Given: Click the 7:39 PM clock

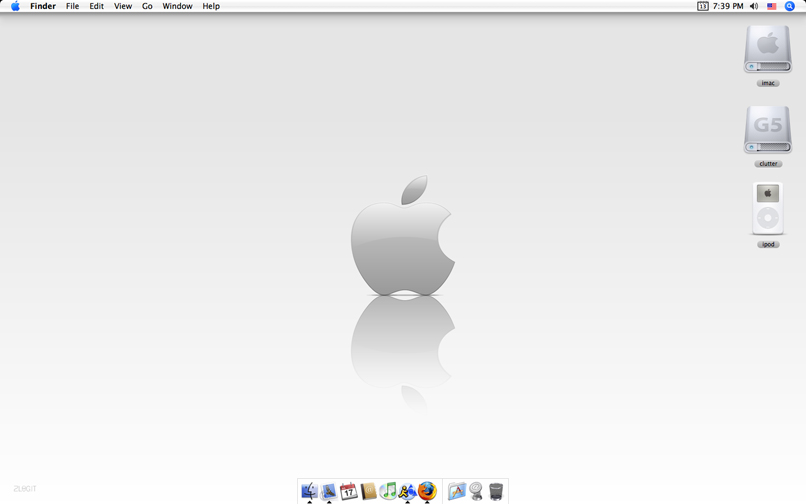Looking at the screenshot, I should pyautogui.click(x=728, y=6).
